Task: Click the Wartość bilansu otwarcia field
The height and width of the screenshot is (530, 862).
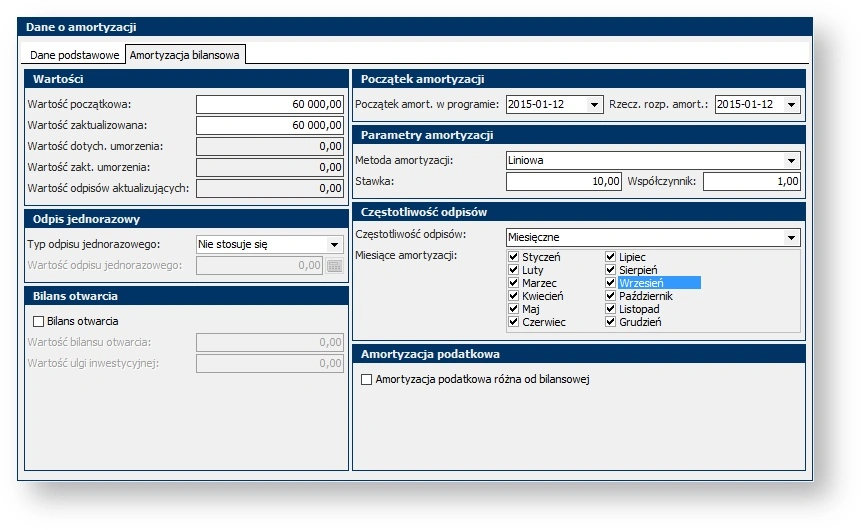Action: coord(270,342)
